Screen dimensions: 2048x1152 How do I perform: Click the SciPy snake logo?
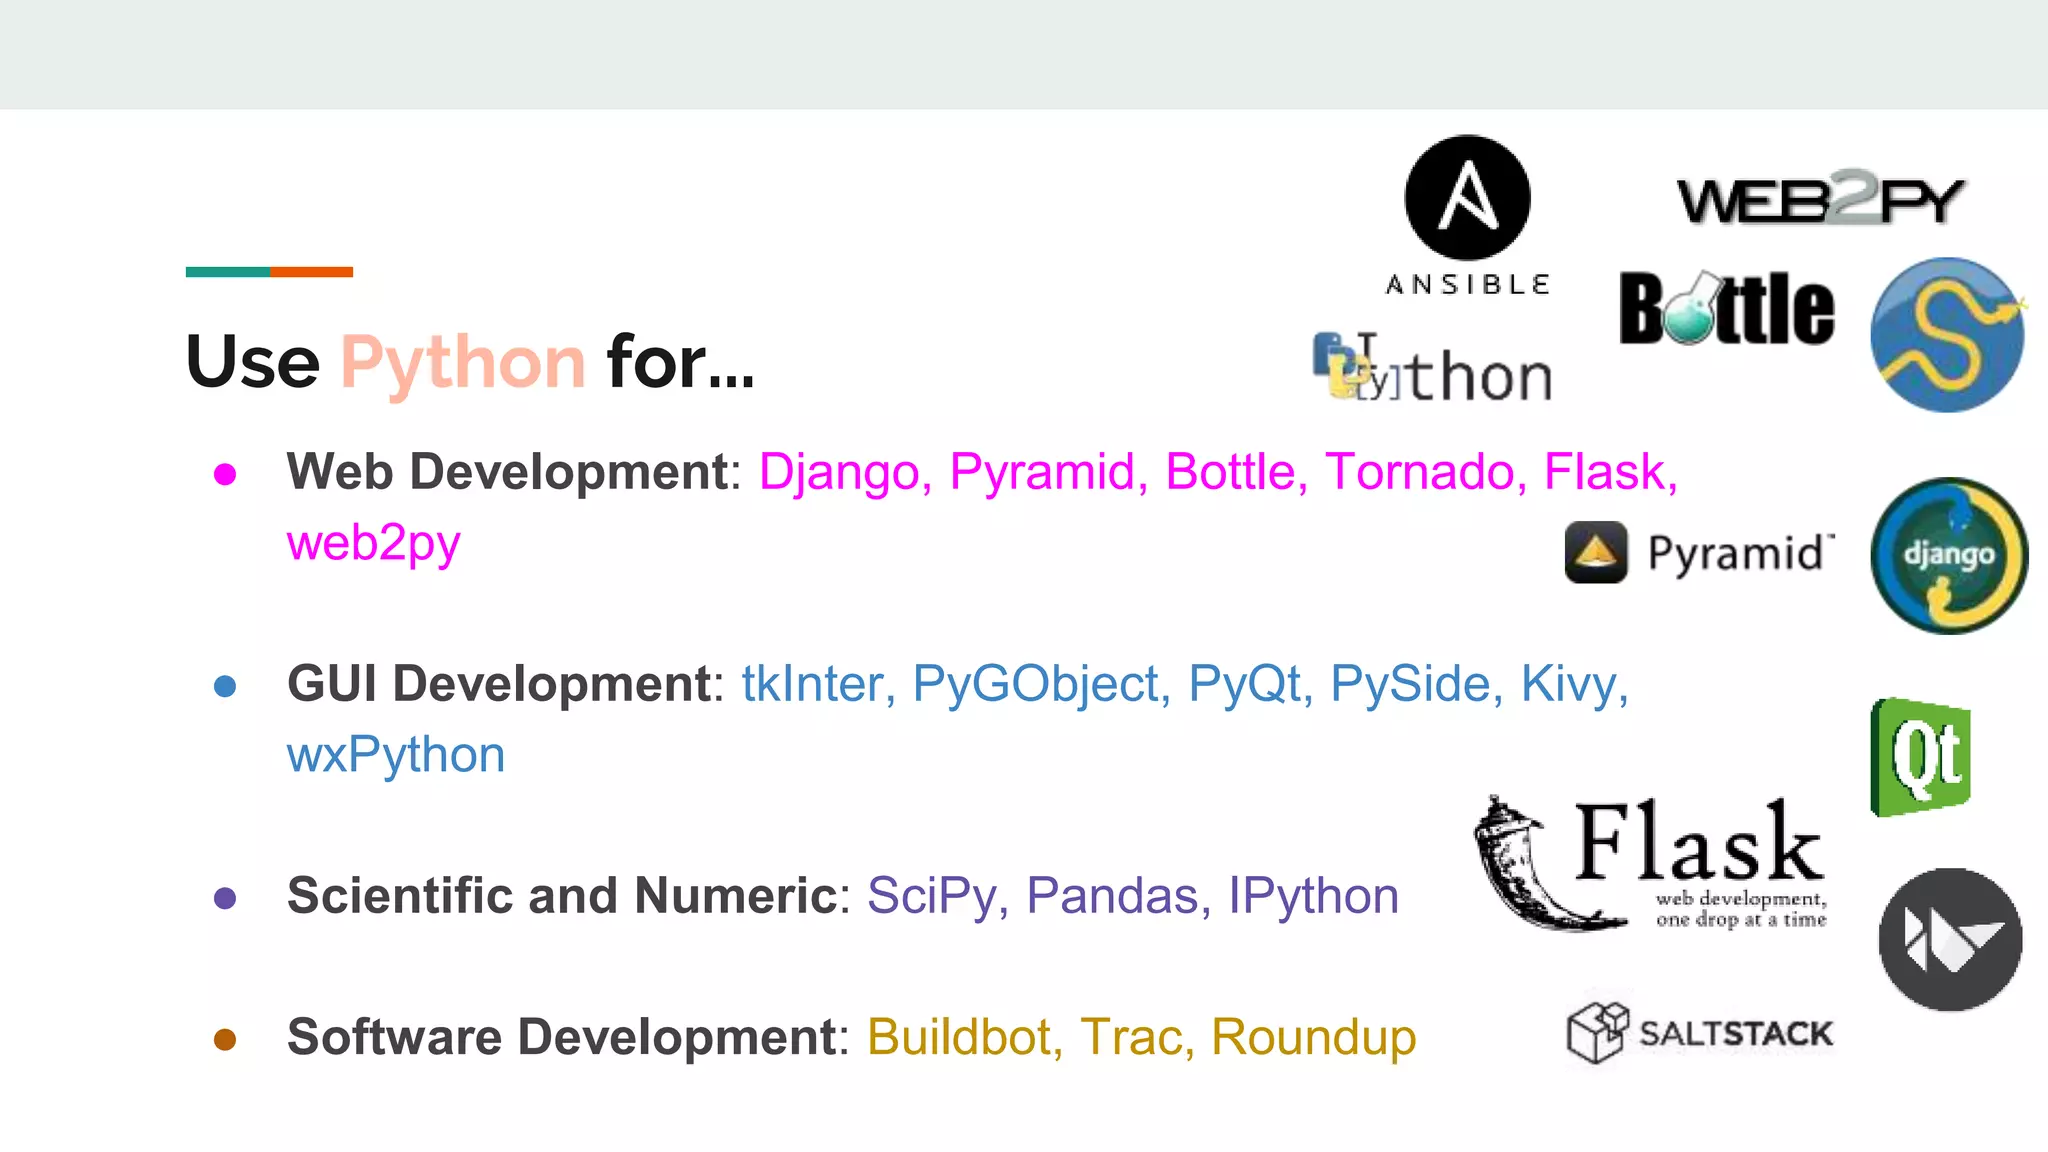1948,335
